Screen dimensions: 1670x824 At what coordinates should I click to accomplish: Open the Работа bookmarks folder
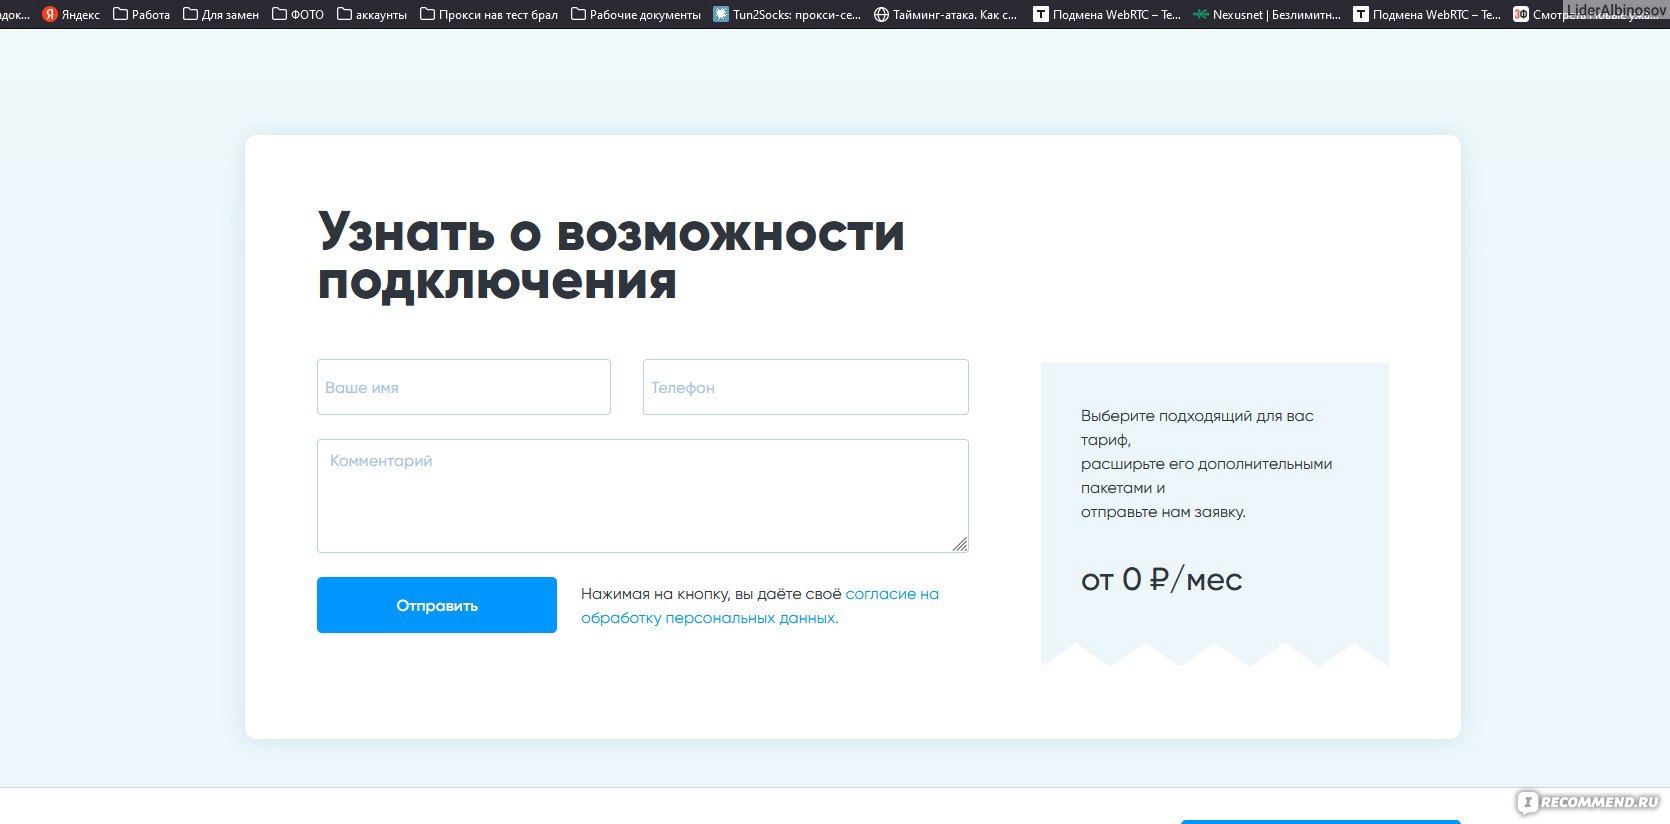coord(141,14)
